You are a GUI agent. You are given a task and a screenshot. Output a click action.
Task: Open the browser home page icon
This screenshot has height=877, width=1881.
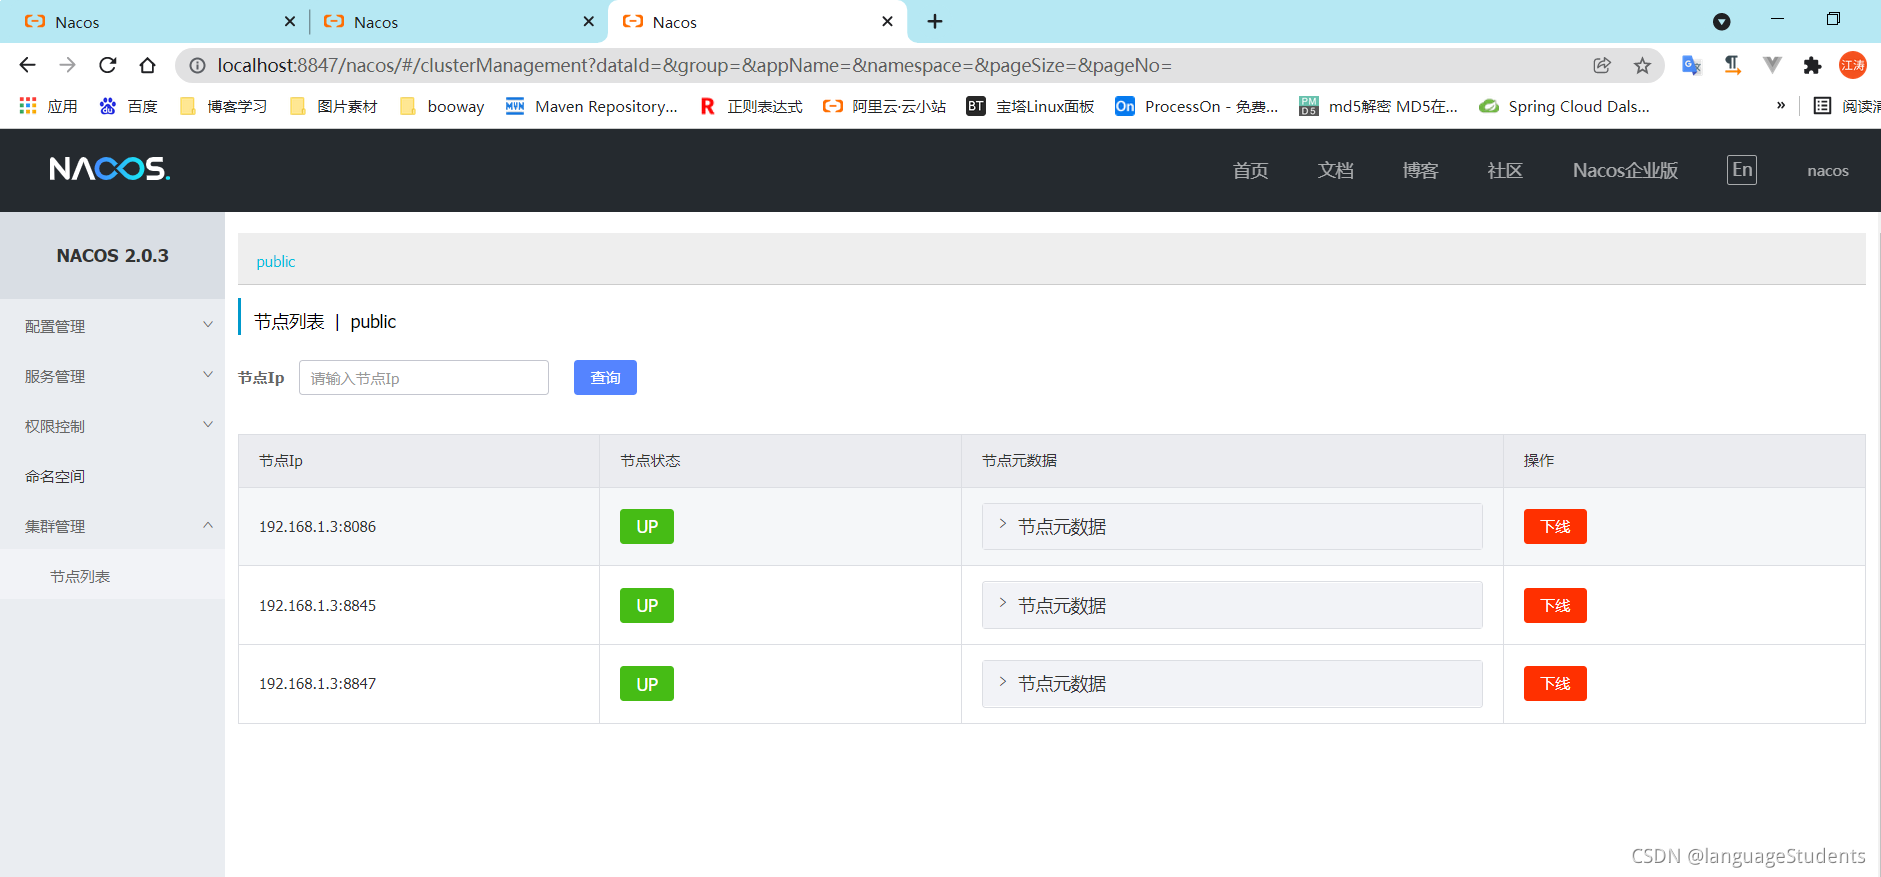(147, 65)
